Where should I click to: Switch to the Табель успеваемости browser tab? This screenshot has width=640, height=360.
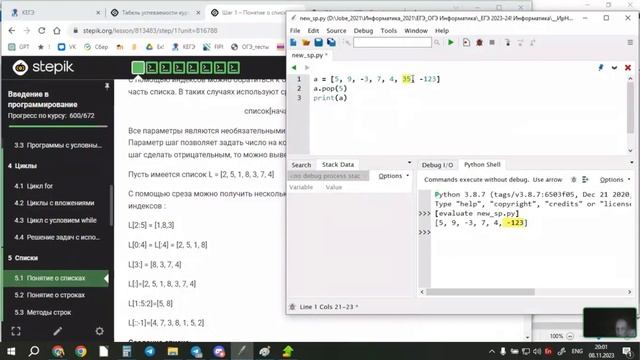click(156, 13)
